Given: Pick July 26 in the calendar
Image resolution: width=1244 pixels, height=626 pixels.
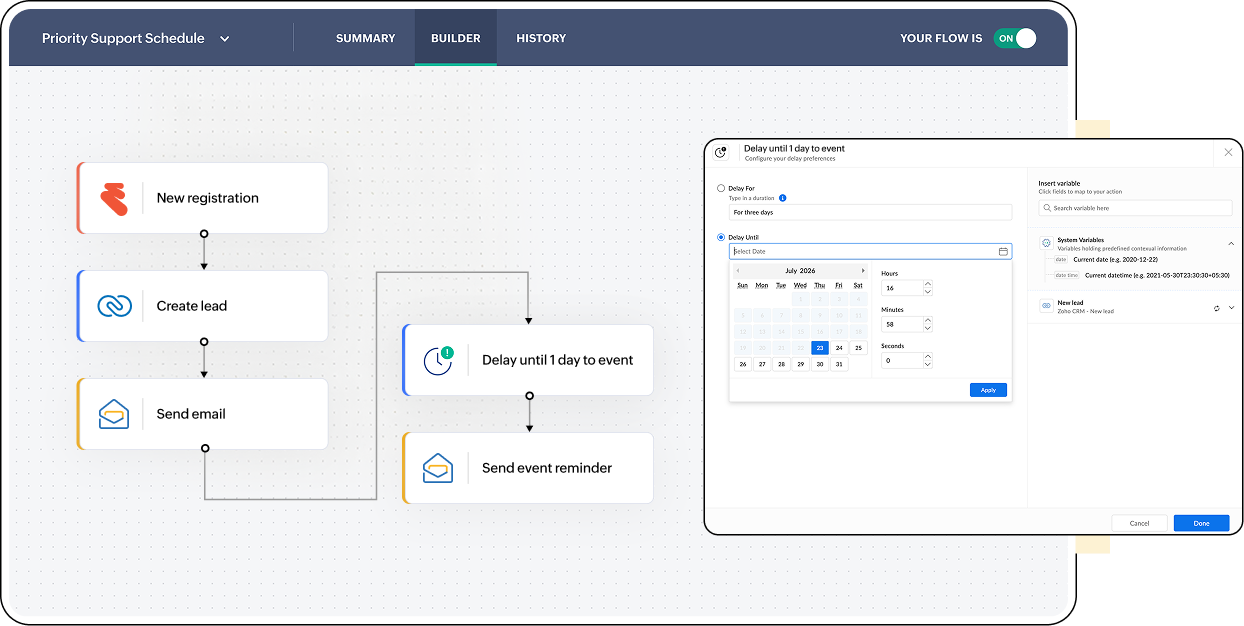Looking at the screenshot, I should (743, 364).
